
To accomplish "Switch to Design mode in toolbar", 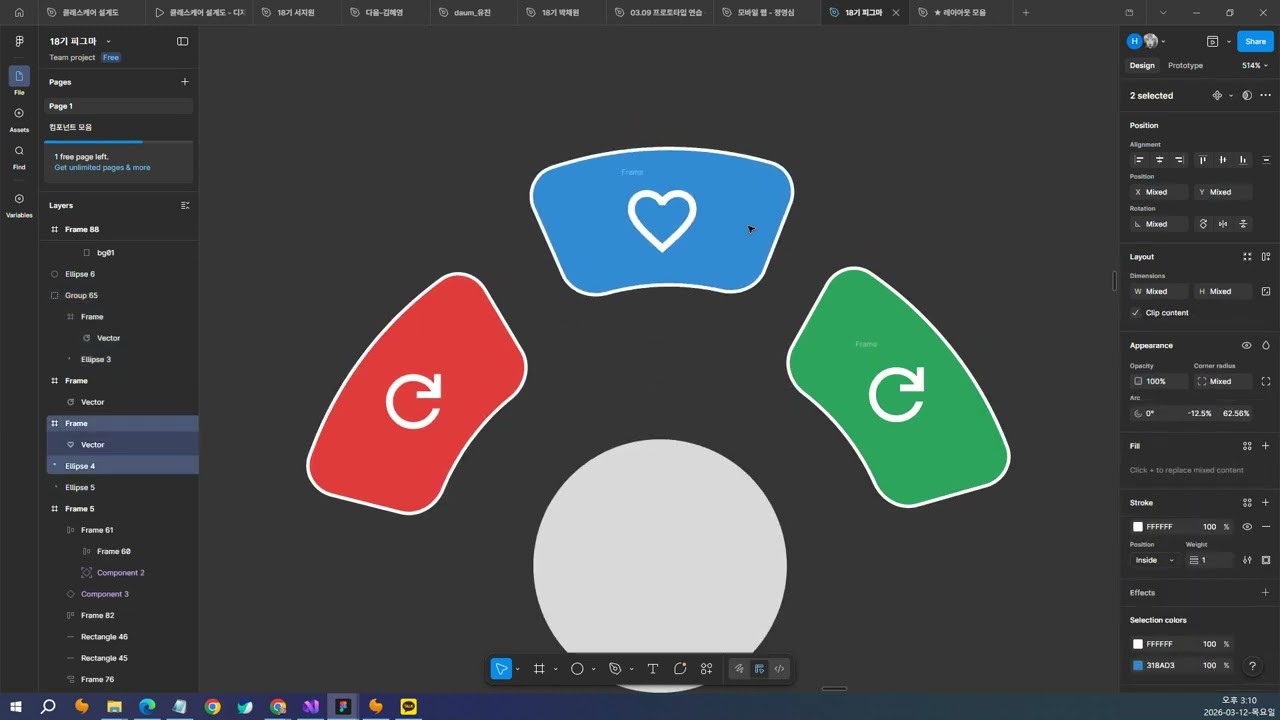I will coord(759,669).
